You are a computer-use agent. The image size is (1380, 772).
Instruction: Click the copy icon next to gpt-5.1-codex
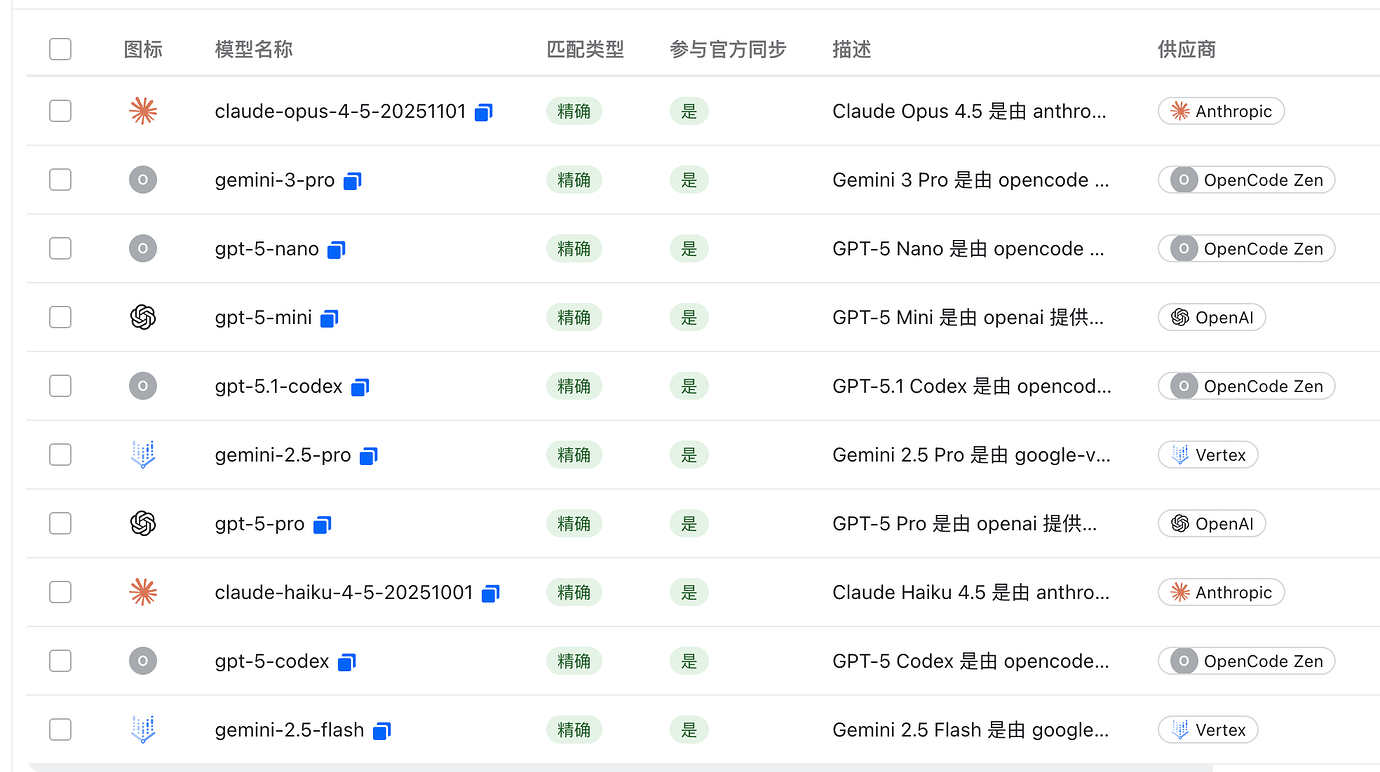coord(360,387)
